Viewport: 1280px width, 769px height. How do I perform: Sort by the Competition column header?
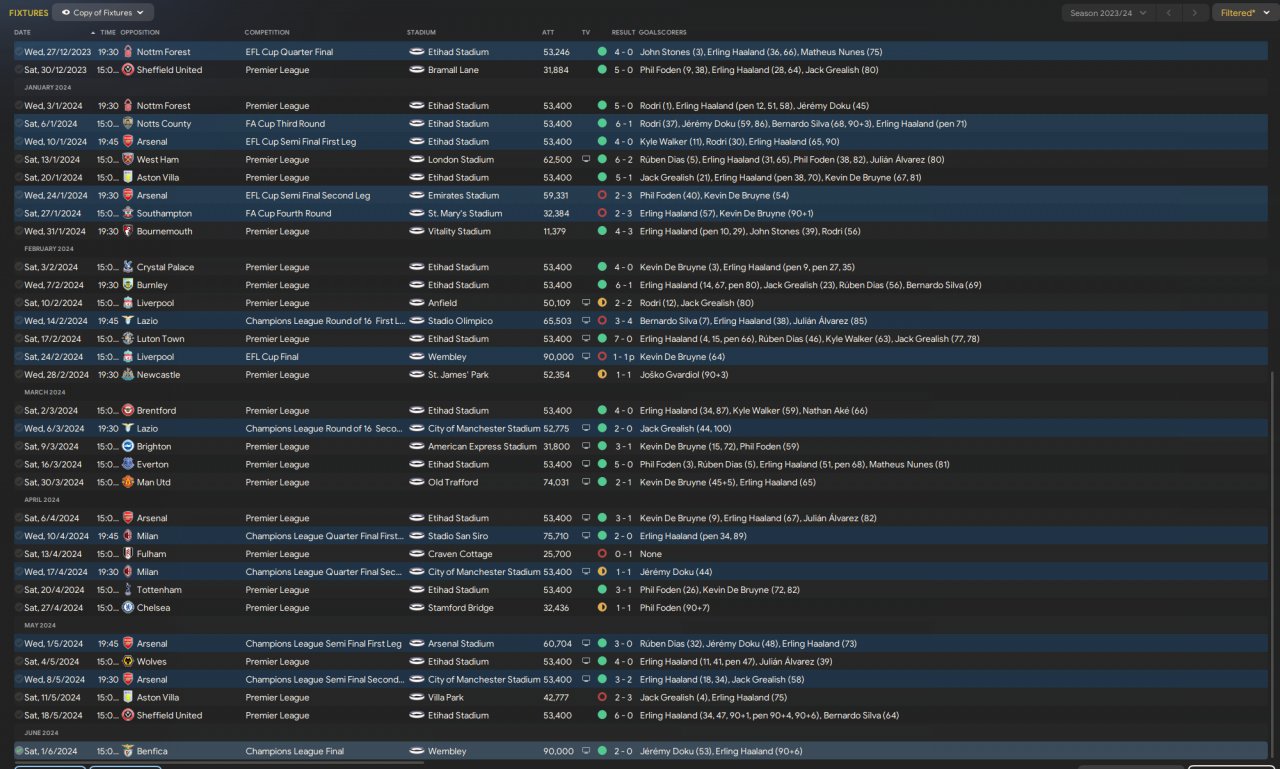(267, 33)
